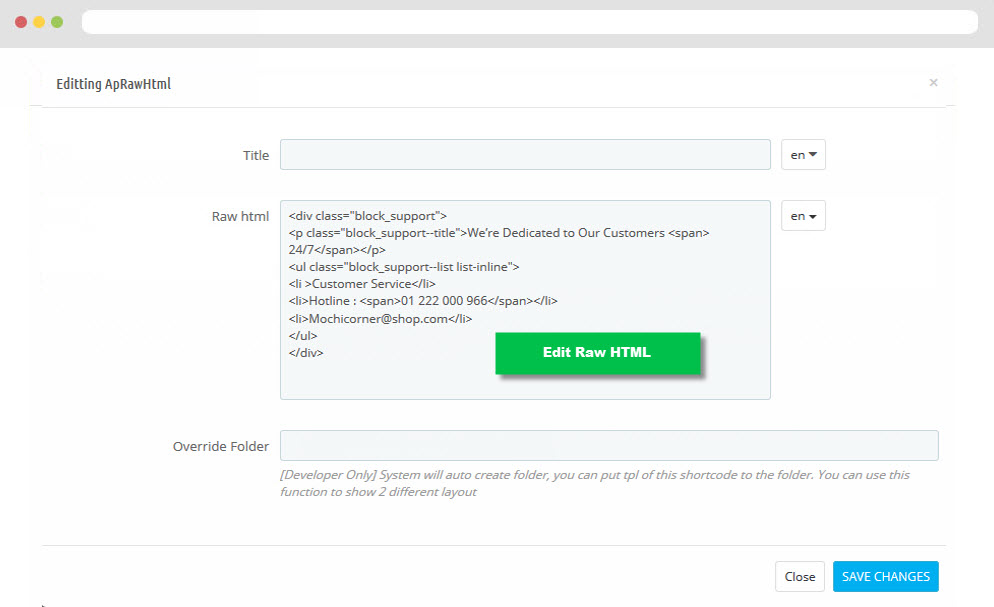The height and width of the screenshot is (607, 994).
Task: Click the yellow window minimize dot
Action: click(39, 22)
